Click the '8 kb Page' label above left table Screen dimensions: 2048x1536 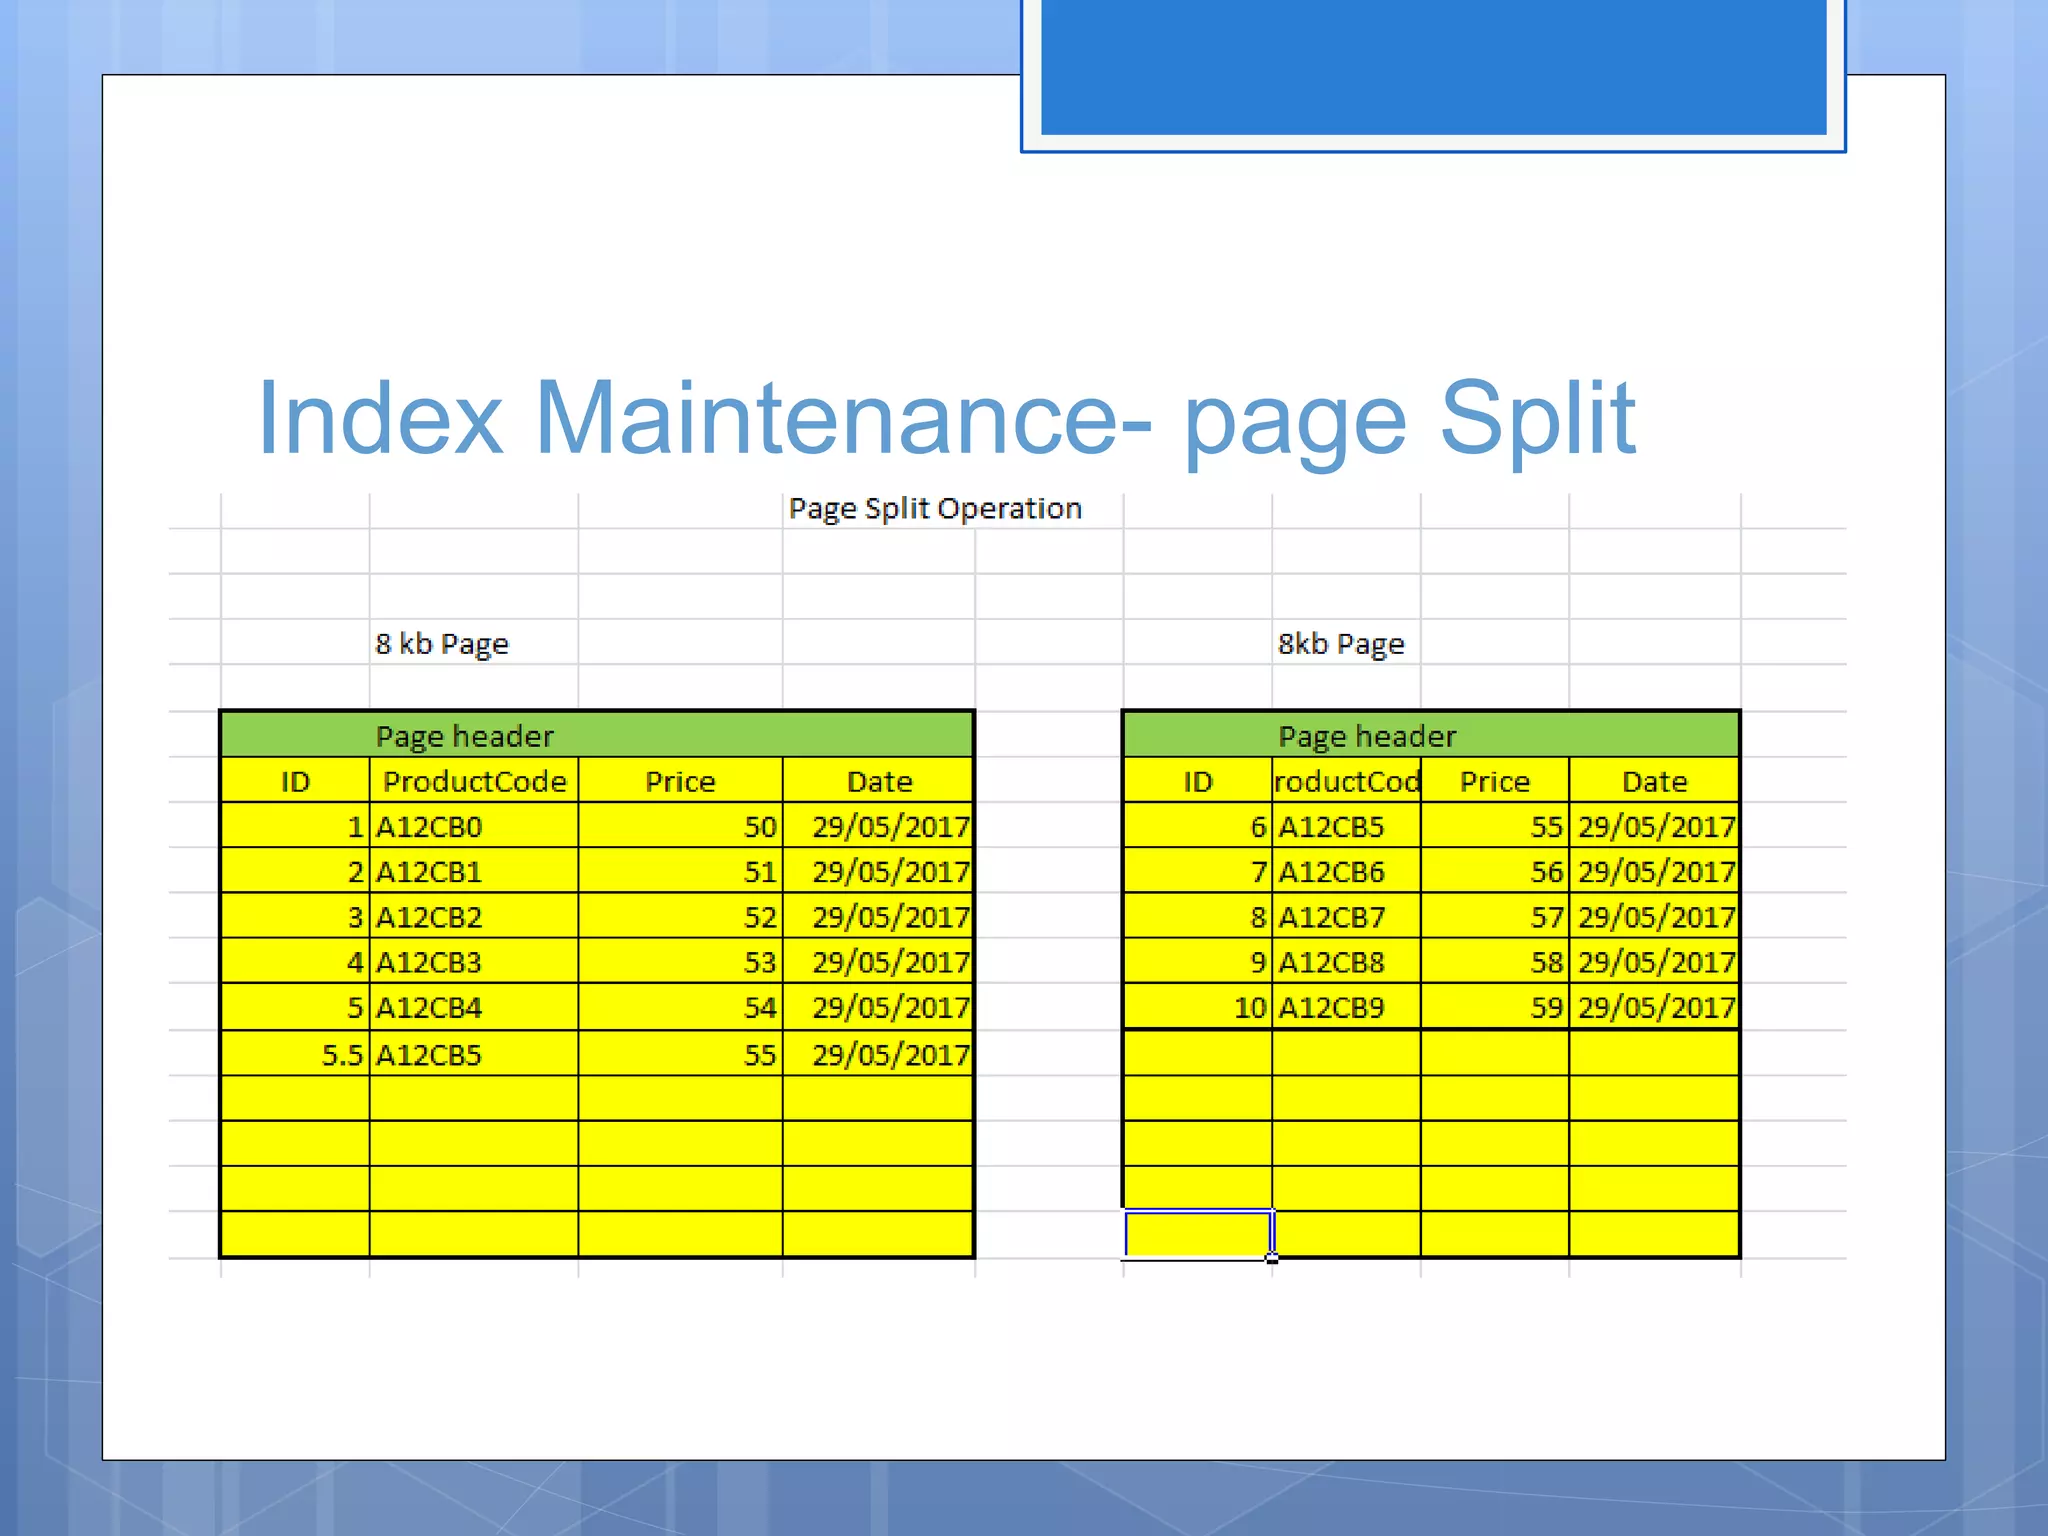pyautogui.click(x=442, y=643)
